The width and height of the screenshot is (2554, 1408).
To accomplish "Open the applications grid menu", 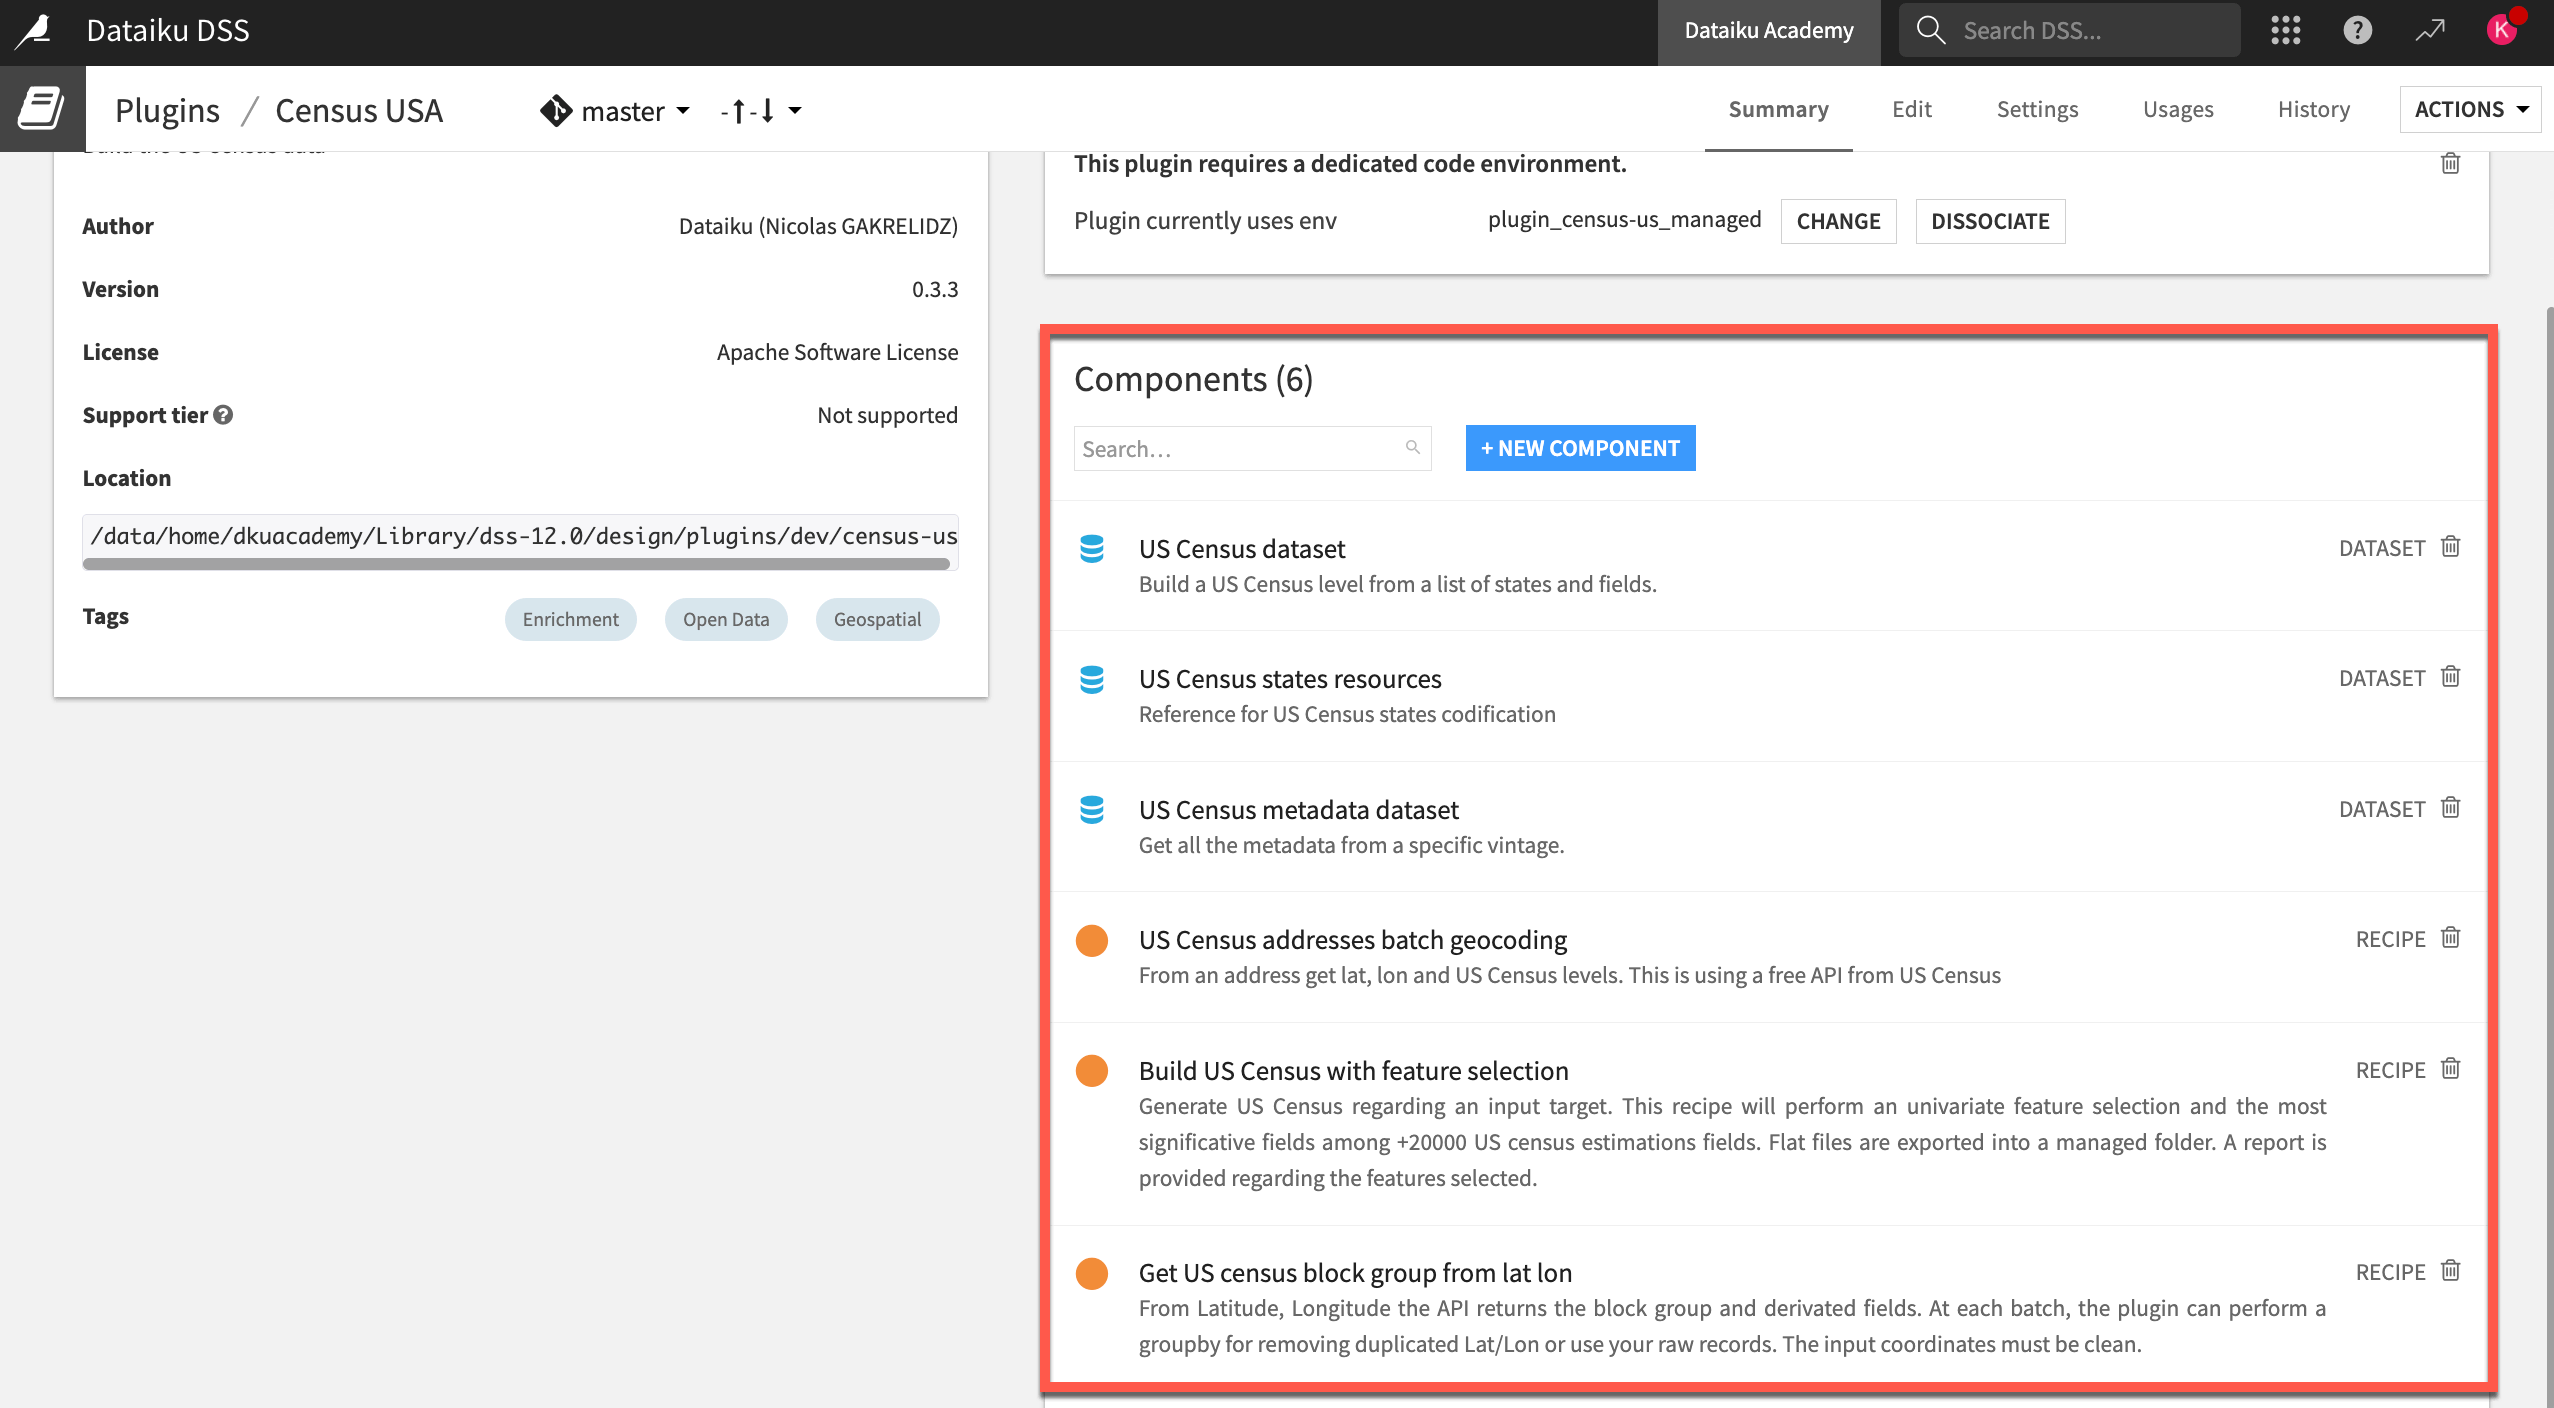I will pos(2285,30).
